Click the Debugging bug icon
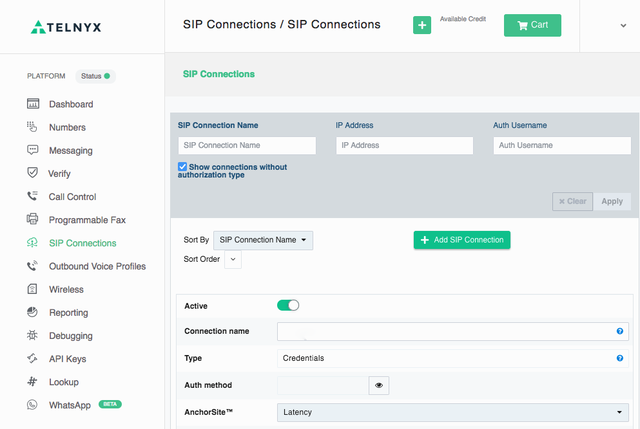Image resolution: width=640 pixels, height=429 pixels. [x=32, y=336]
